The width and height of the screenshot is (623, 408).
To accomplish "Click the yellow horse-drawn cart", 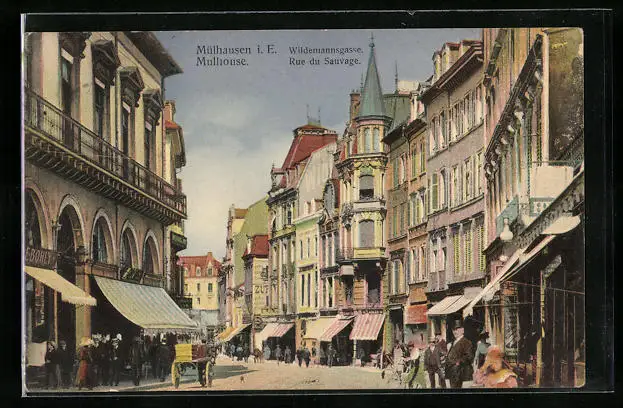I will pos(192,363).
